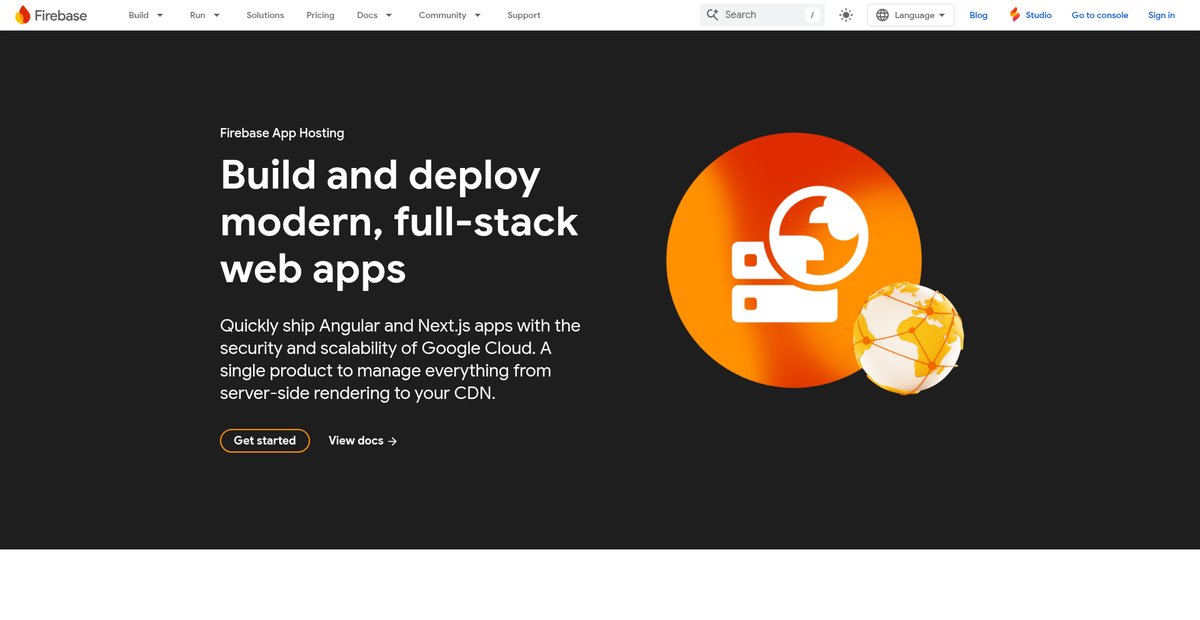Screen dimensions: 1200x620
Task: Open the Language selector dropdown
Action: click(910, 15)
